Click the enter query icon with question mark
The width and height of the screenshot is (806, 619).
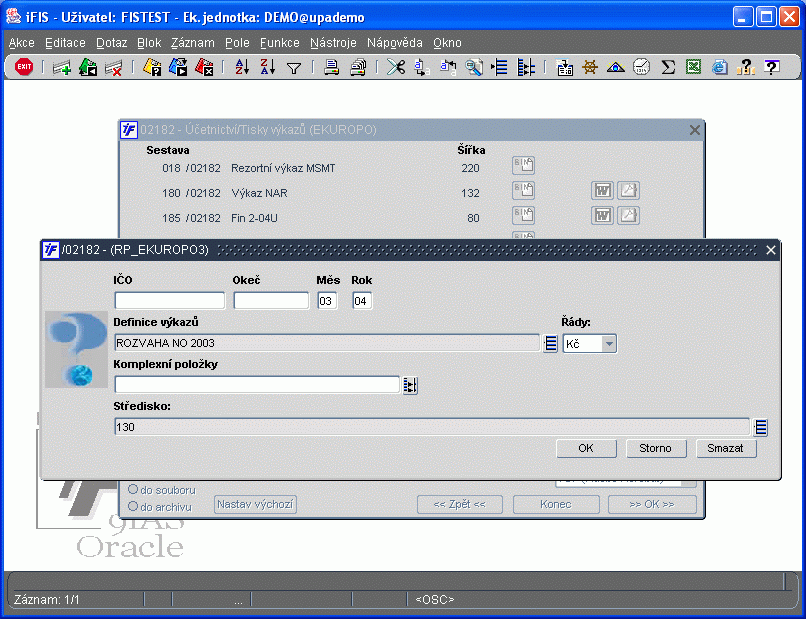pos(152,67)
